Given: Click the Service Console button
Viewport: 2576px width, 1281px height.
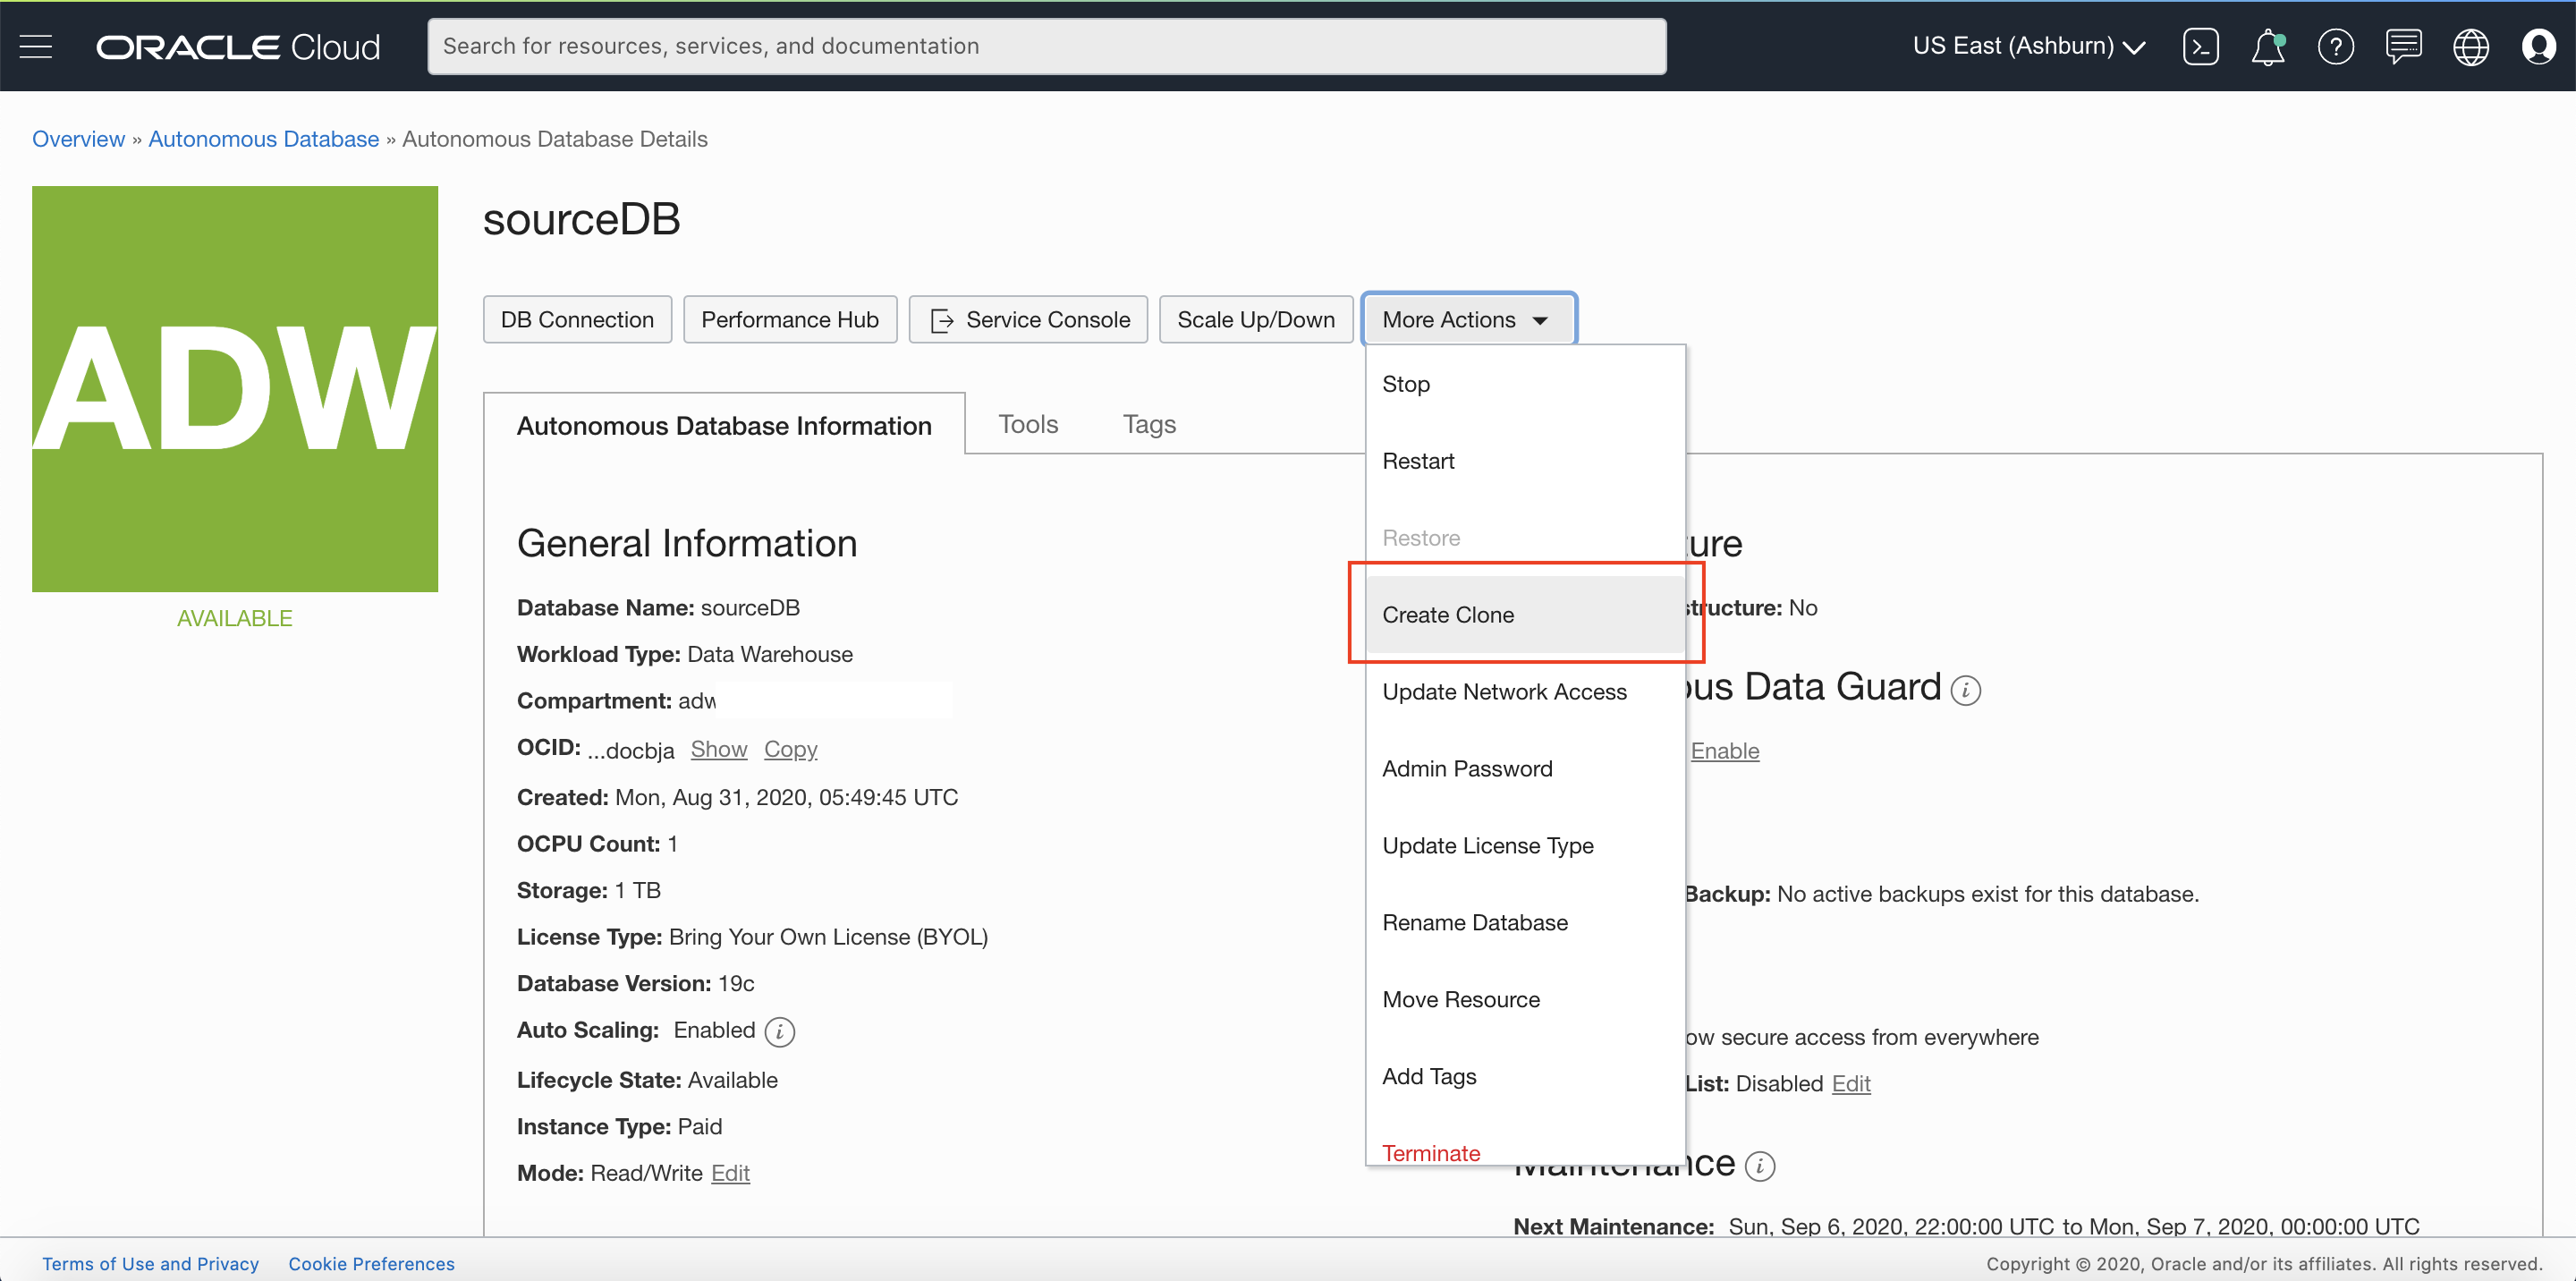Looking at the screenshot, I should click(1028, 320).
